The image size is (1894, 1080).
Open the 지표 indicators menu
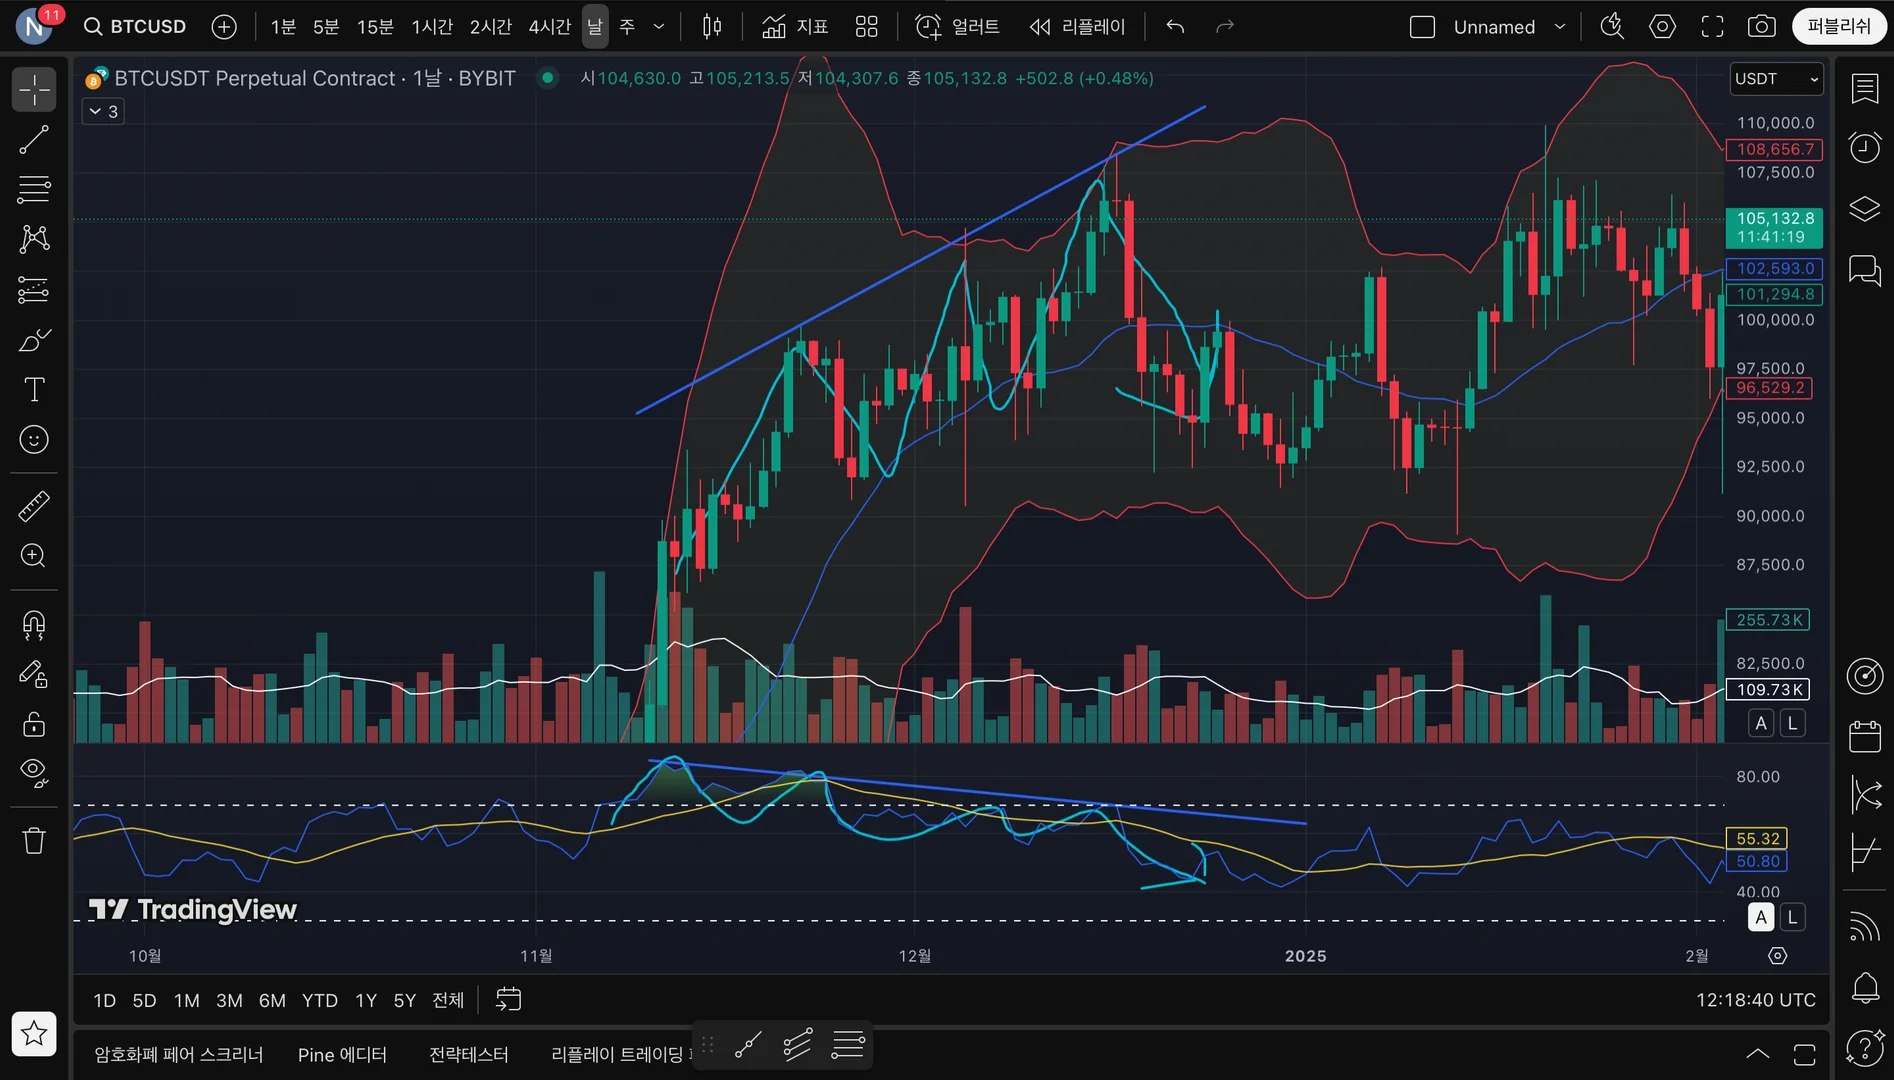pyautogui.click(x=795, y=27)
